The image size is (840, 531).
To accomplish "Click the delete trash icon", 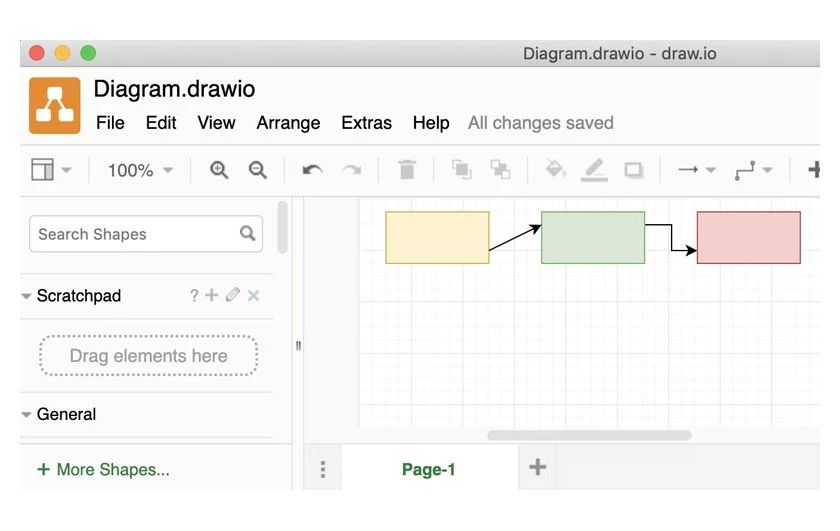I will (x=407, y=169).
